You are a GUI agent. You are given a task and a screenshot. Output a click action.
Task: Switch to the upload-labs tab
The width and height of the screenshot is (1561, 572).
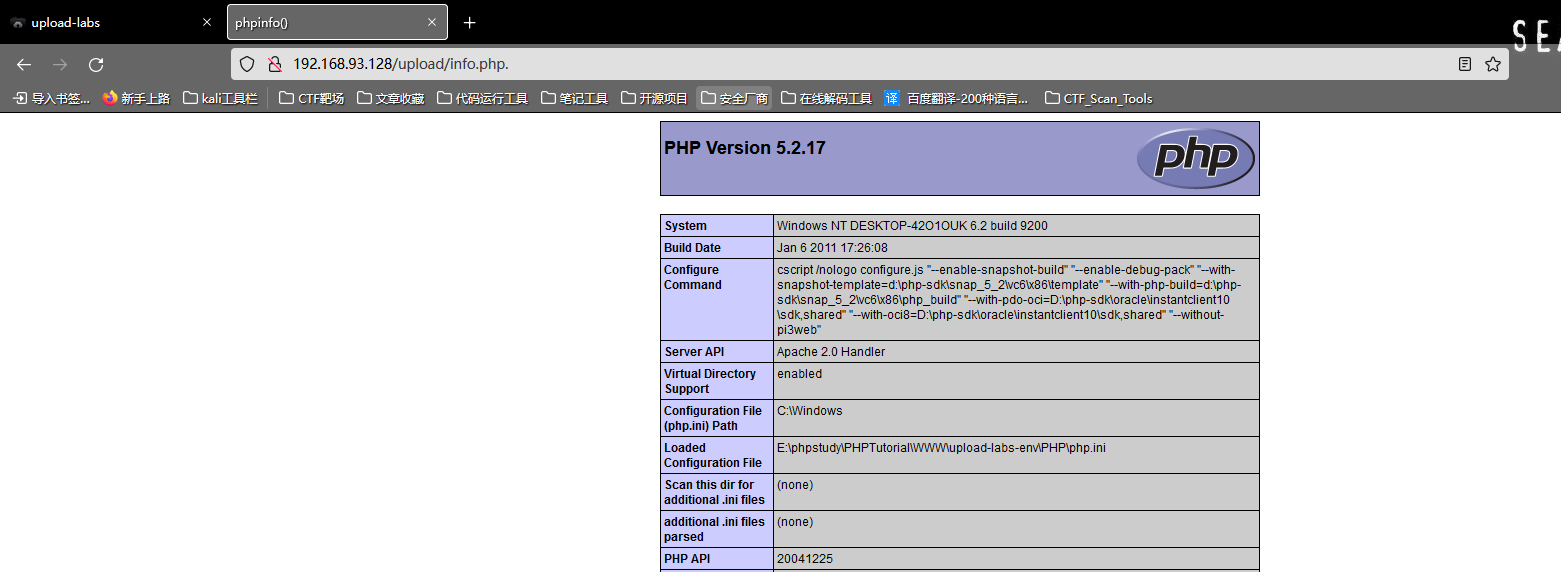coord(110,22)
